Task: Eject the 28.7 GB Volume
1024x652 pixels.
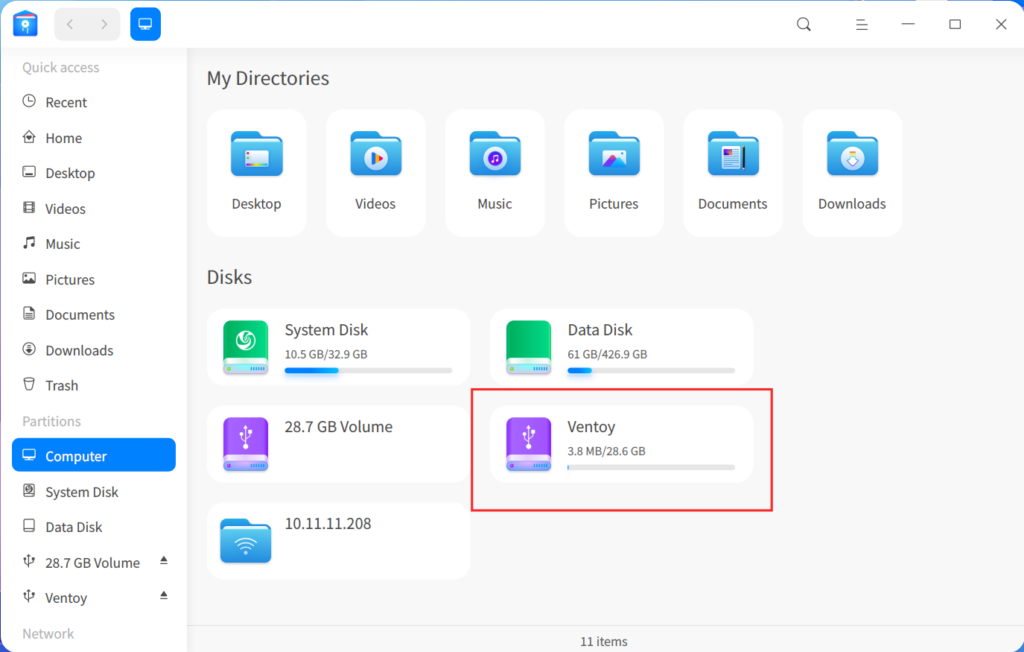Action: coord(163,562)
